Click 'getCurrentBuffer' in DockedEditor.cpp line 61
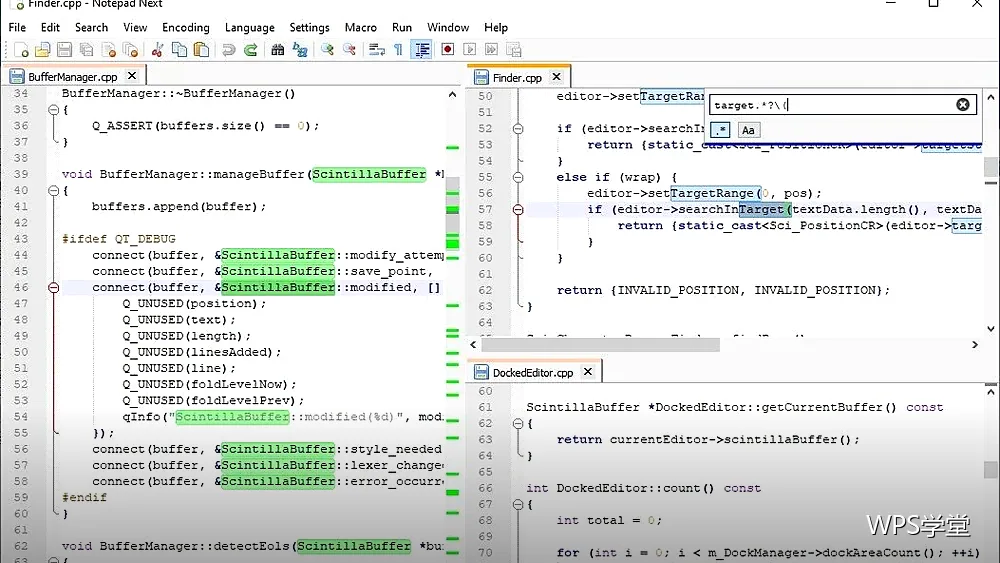The height and width of the screenshot is (563, 1000). pos(822,407)
